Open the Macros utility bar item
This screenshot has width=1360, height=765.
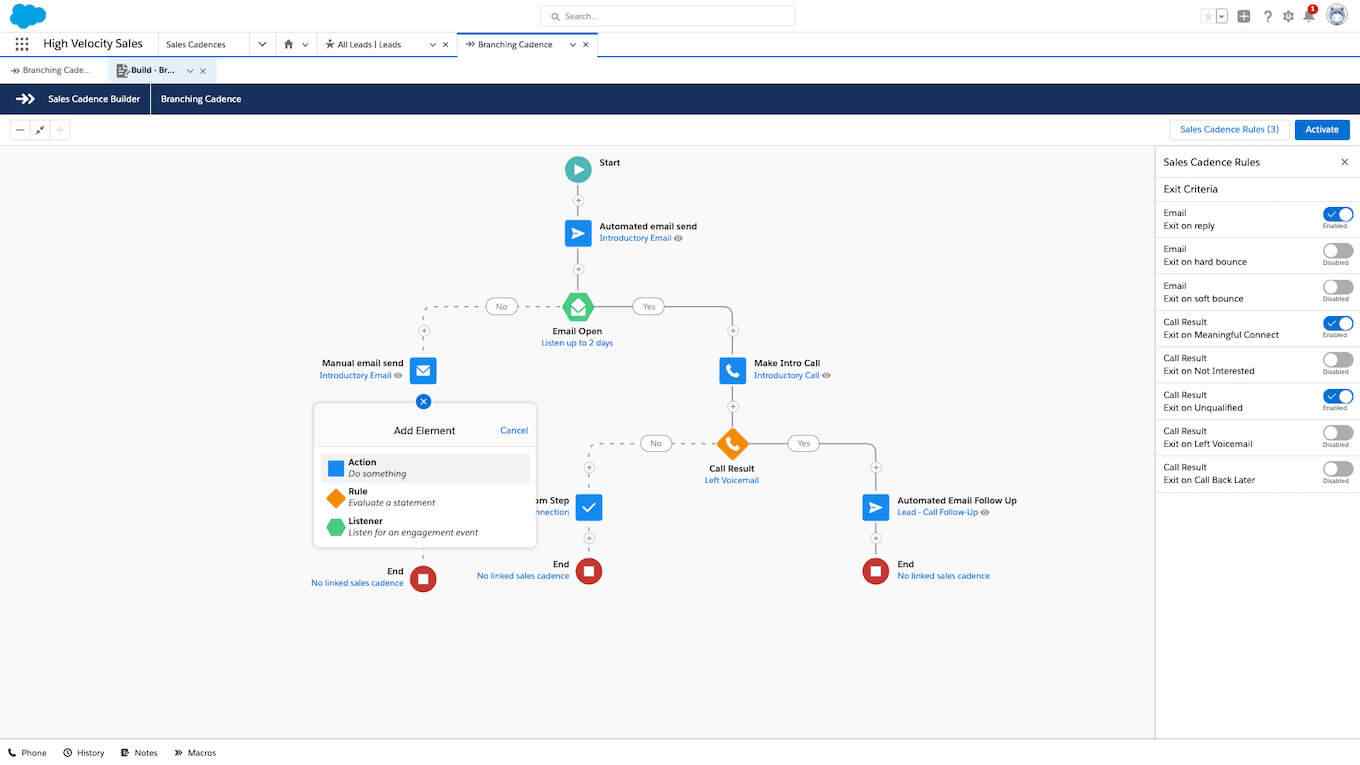(195, 753)
